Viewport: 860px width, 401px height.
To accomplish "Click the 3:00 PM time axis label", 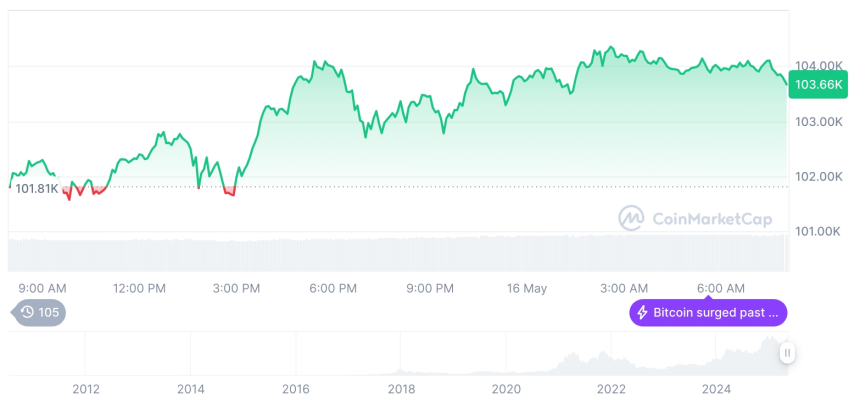I will click(237, 288).
